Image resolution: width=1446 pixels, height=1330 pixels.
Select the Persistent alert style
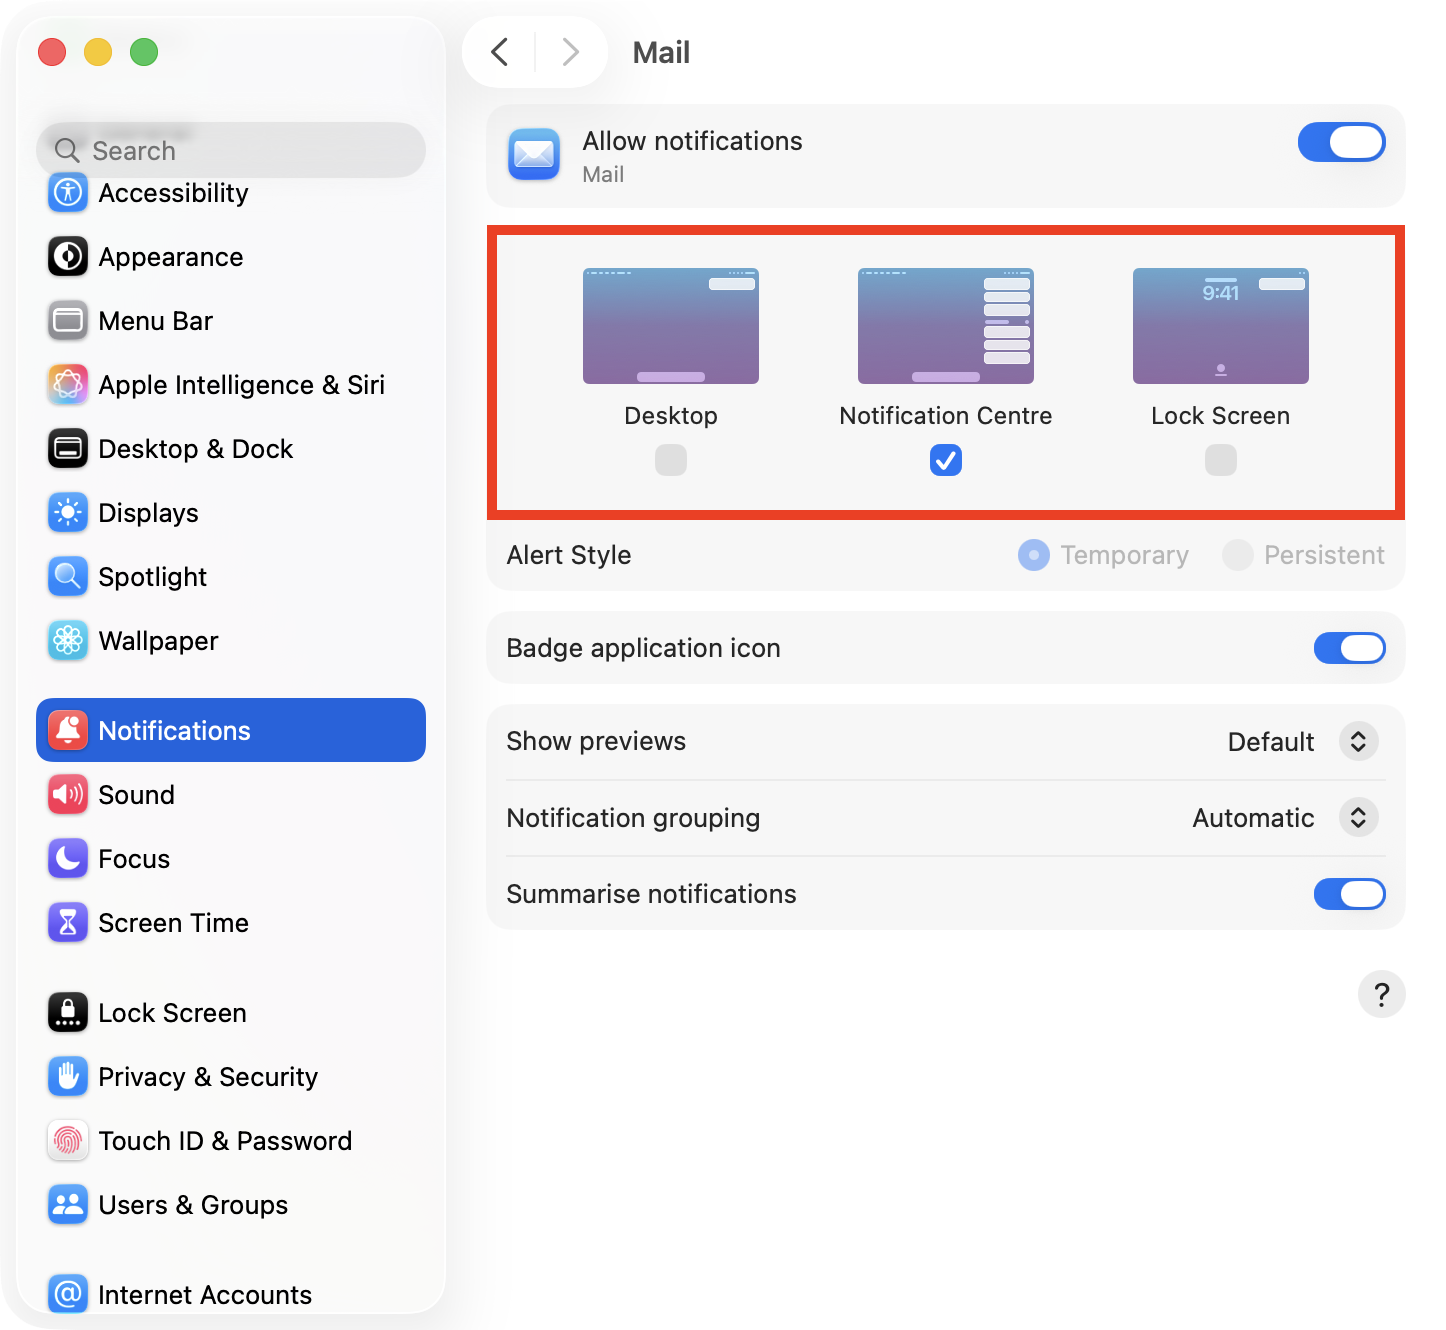click(1239, 555)
